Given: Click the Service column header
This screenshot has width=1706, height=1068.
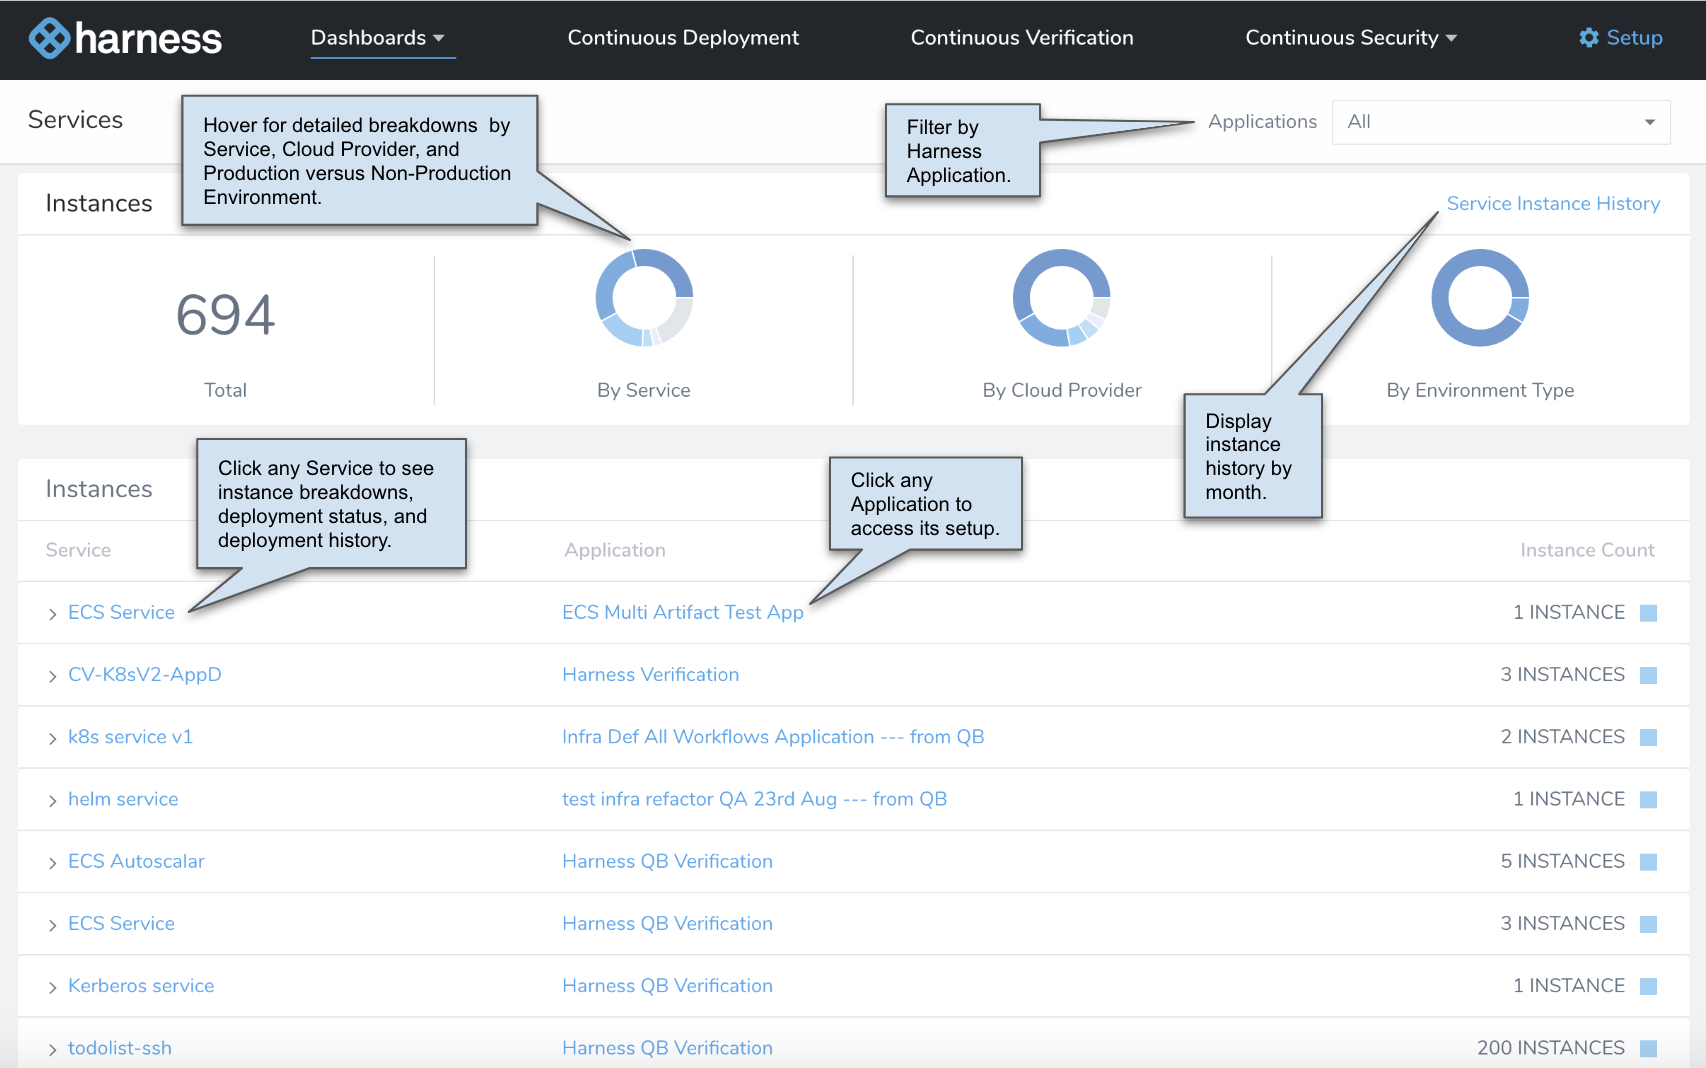Looking at the screenshot, I should (78, 550).
